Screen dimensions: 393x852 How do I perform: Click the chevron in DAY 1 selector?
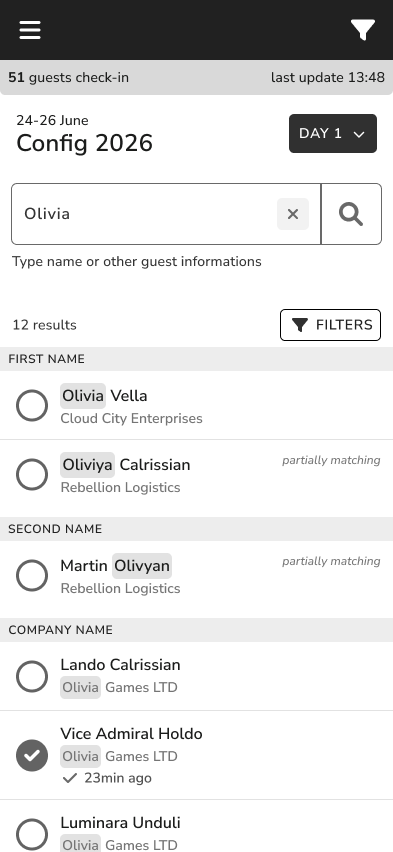tap(359, 134)
